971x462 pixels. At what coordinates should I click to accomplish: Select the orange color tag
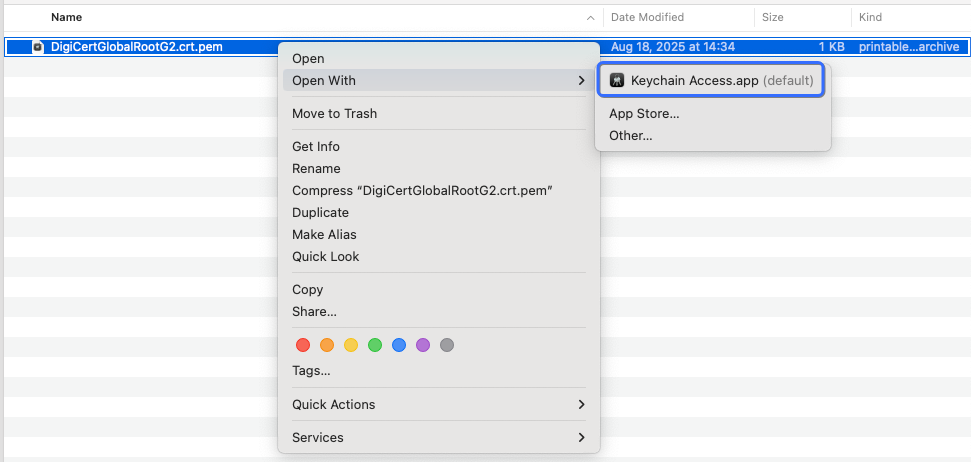(x=327, y=345)
